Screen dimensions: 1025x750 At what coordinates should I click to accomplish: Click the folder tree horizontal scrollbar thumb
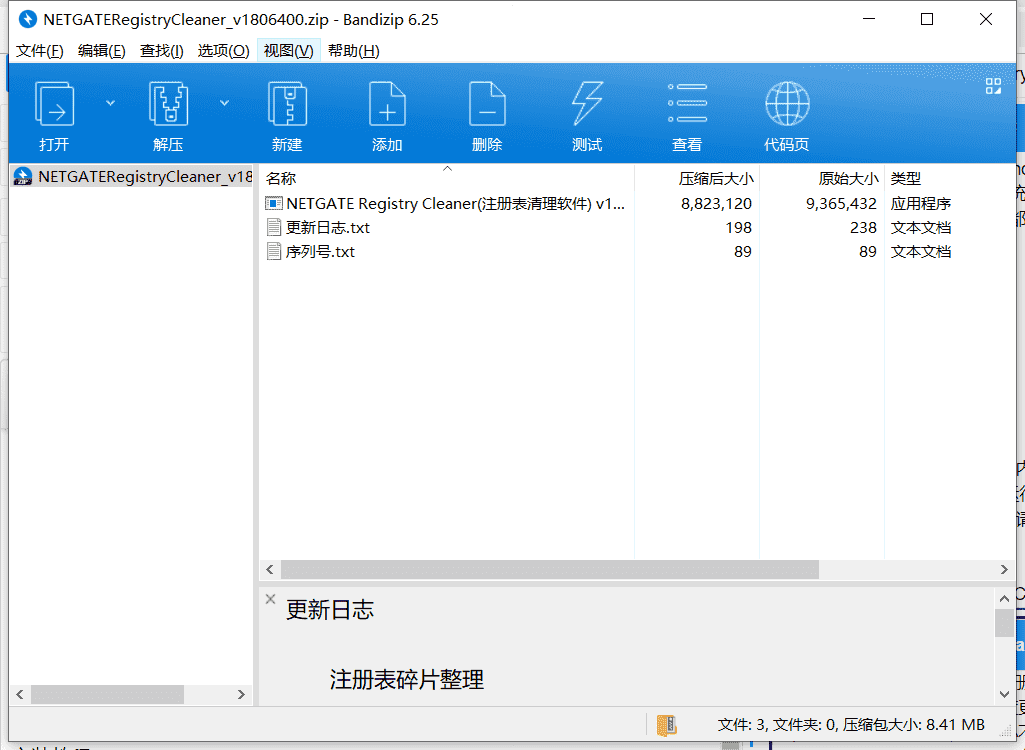(x=107, y=694)
